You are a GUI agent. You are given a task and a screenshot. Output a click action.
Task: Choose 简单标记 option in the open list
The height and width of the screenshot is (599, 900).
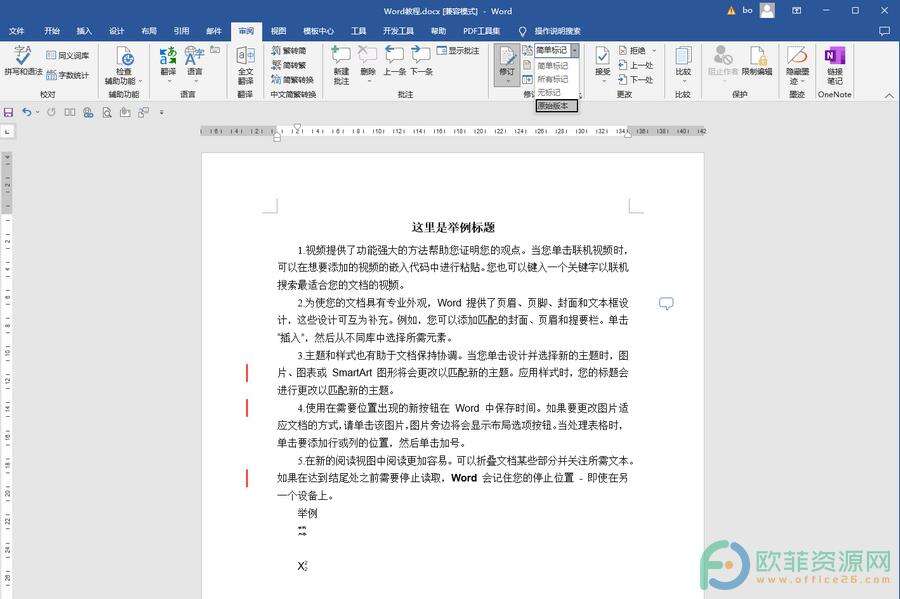click(557, 66)
